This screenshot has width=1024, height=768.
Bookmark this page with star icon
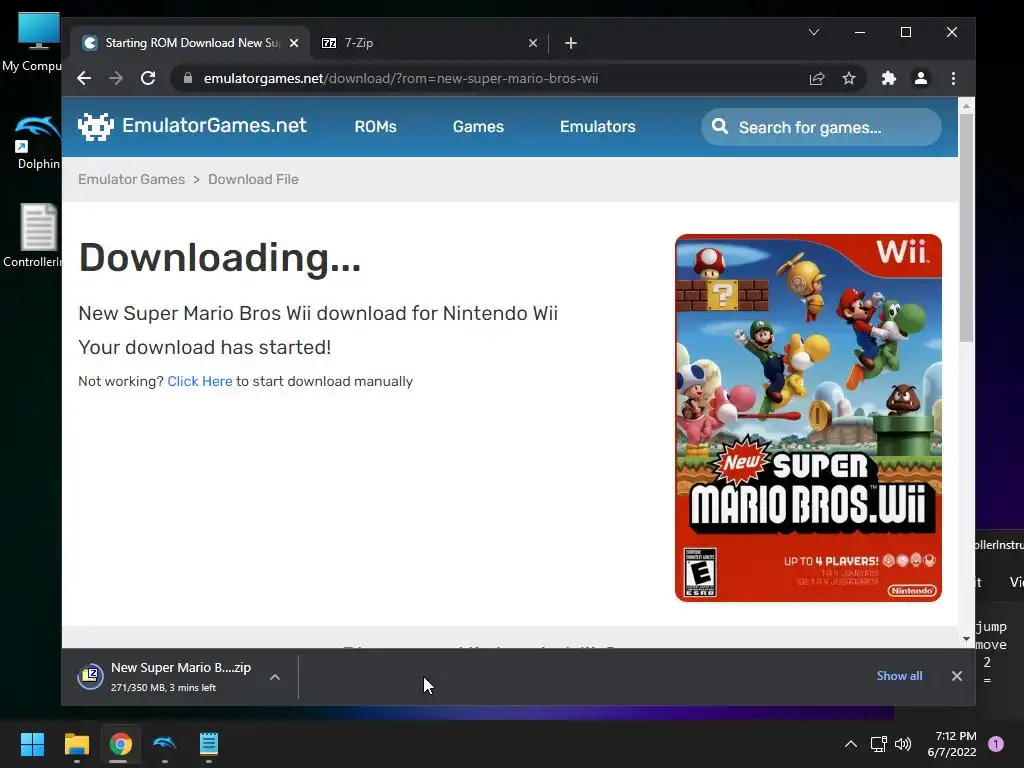pos(848,78)
